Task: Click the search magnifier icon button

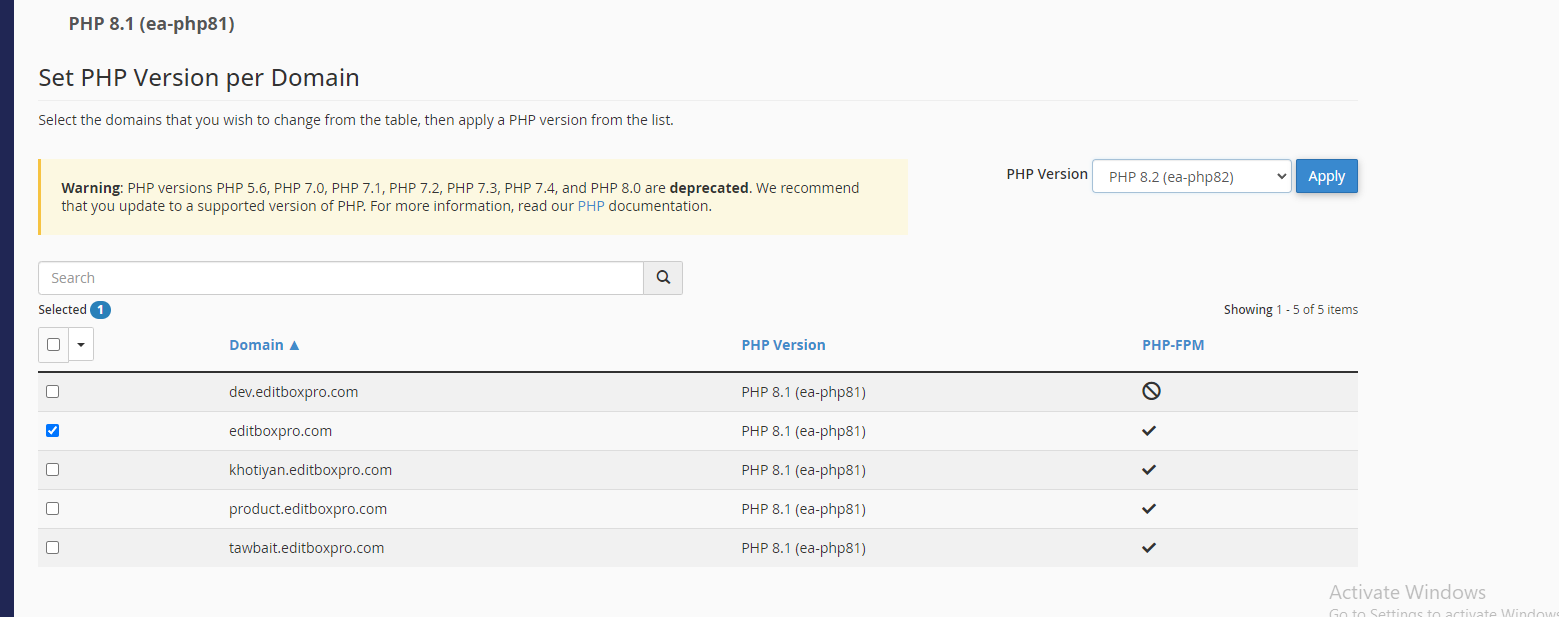Action: tap(663, 278)
